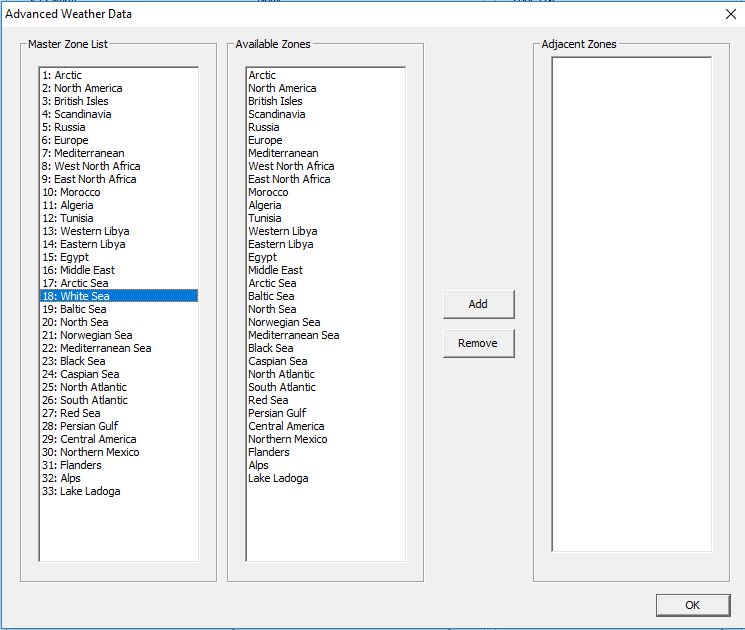Select '21: Norwegian Sea' master zone

tap(119, 335)
